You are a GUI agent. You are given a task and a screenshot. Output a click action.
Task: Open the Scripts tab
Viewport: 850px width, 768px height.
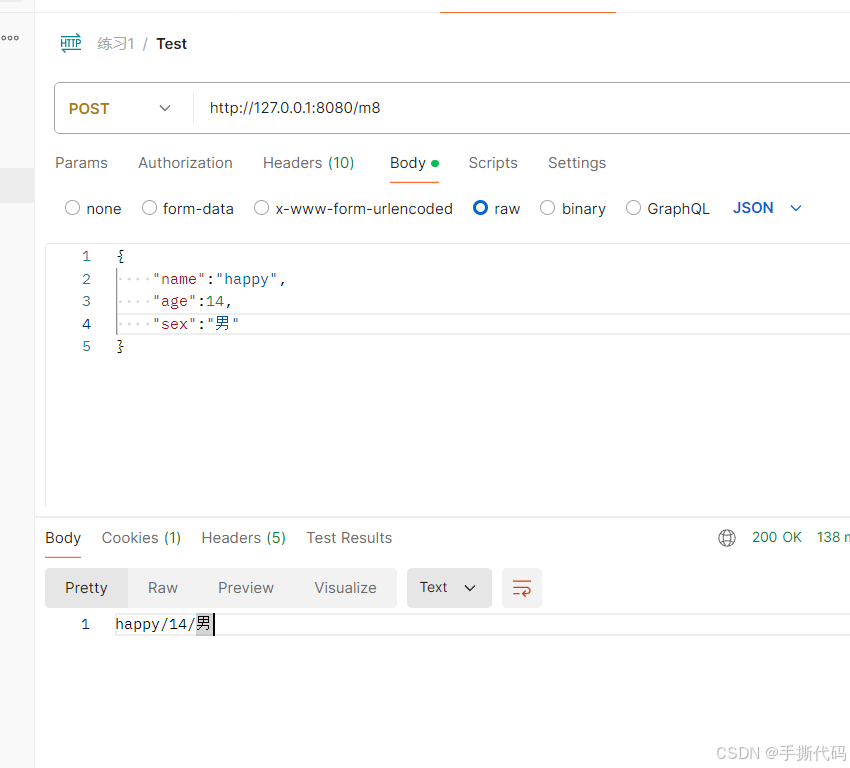493,163
